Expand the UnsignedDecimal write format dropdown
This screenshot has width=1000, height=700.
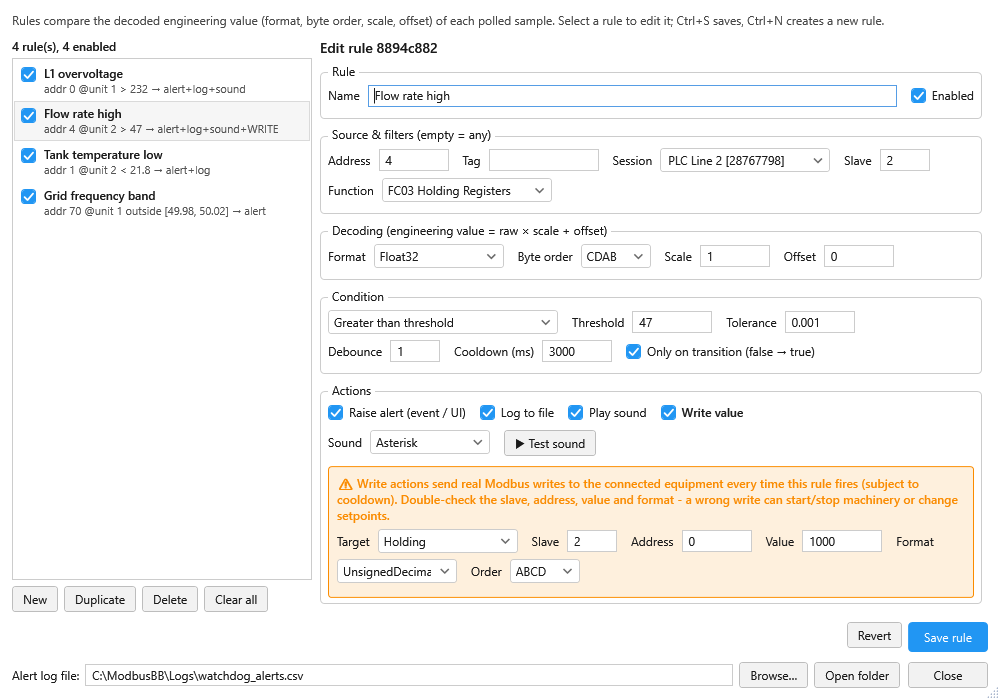coord(397,571)
